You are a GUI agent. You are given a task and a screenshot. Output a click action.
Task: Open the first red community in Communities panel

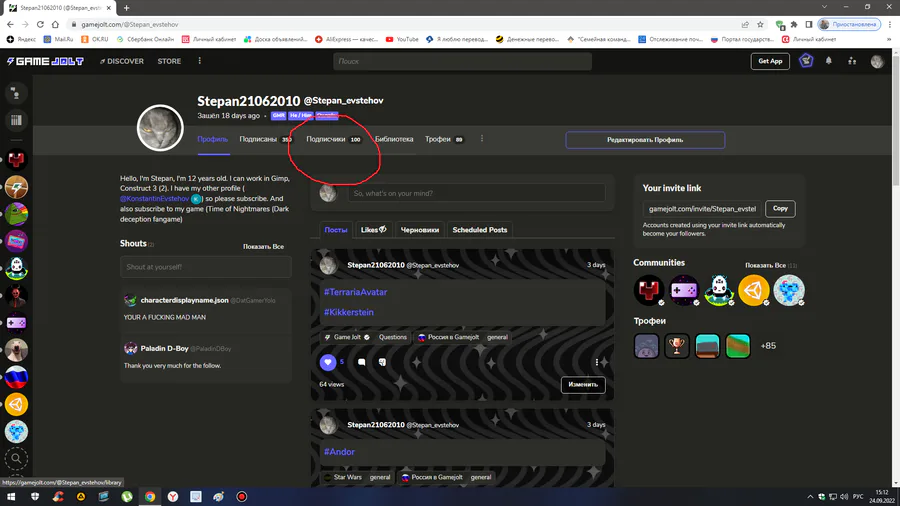pos(649,290)
